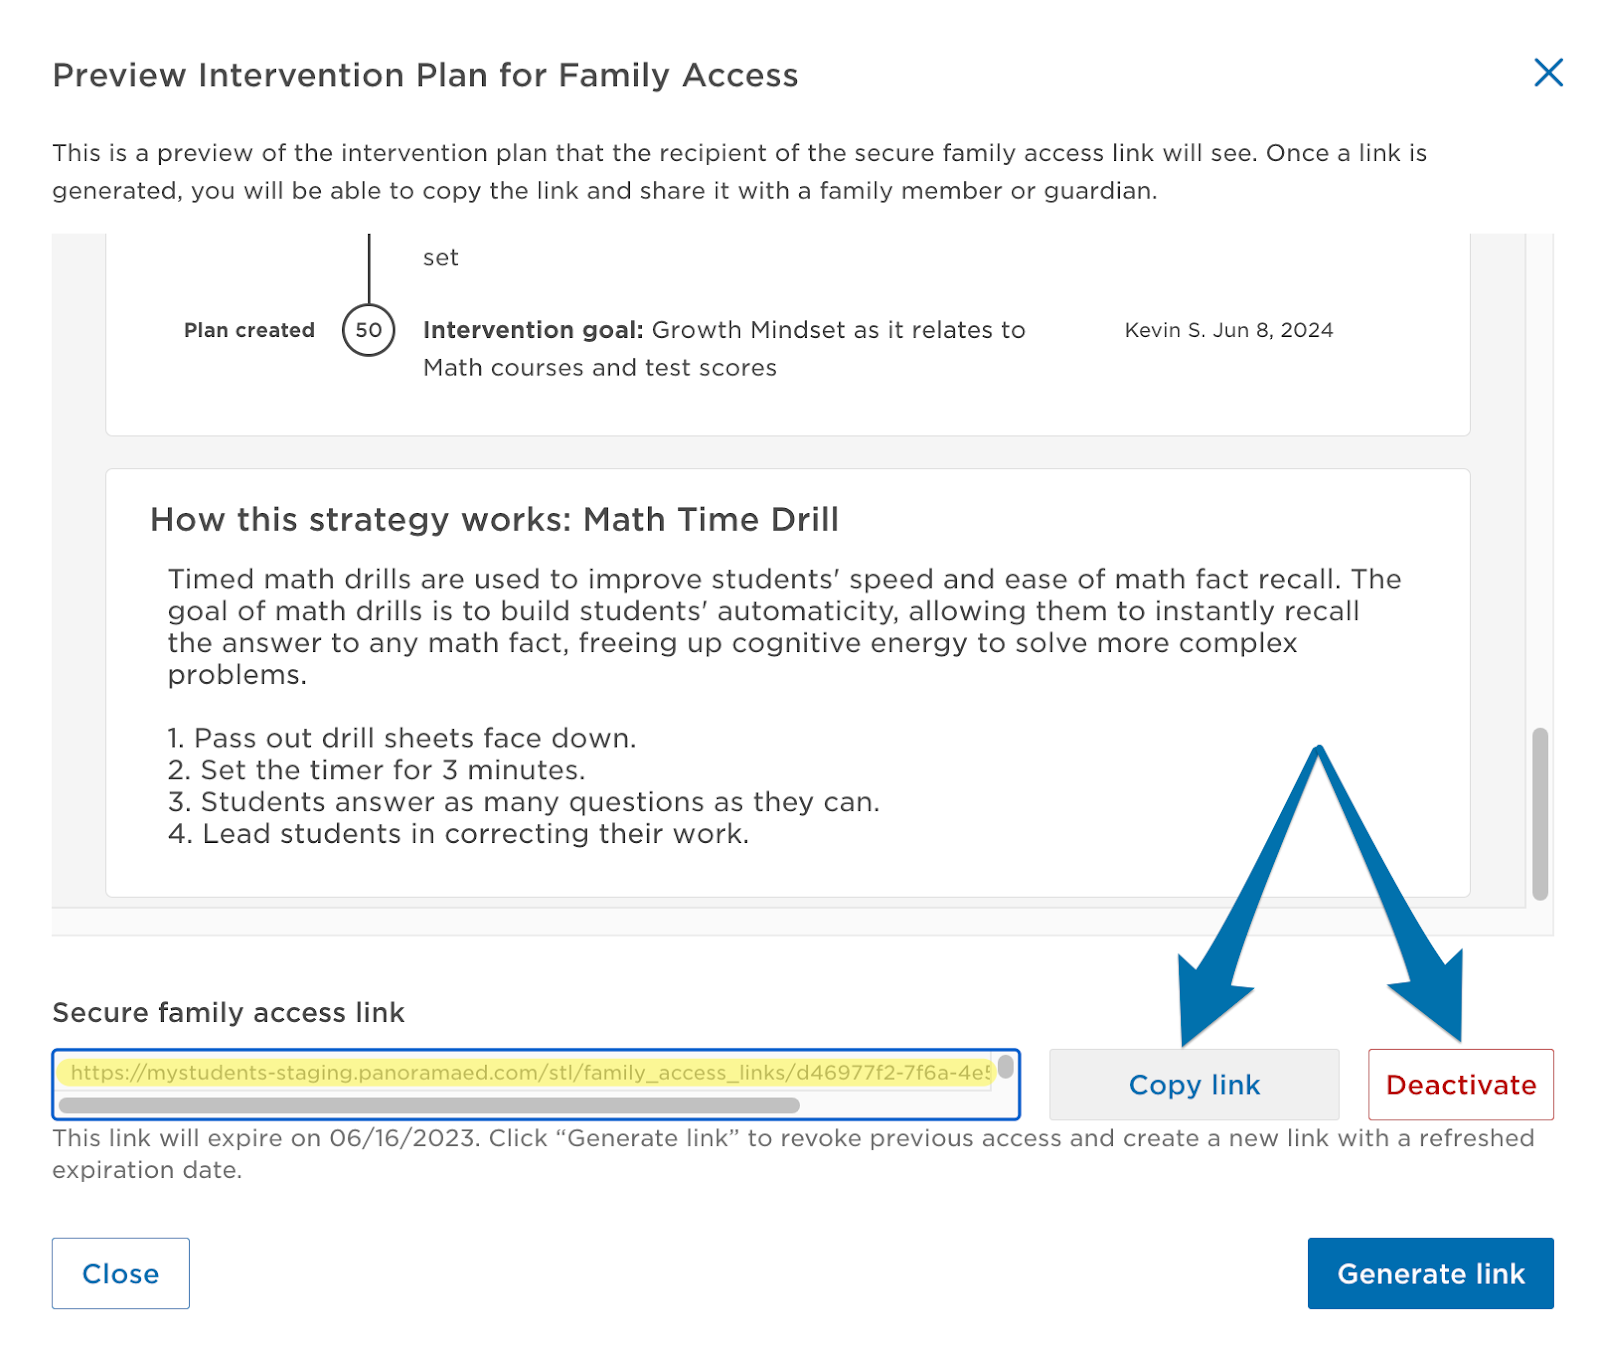The height and width of the screenshot is (1354, 1600).
Task: Click the circled 50 timeline marker
Action: [368, 330]
